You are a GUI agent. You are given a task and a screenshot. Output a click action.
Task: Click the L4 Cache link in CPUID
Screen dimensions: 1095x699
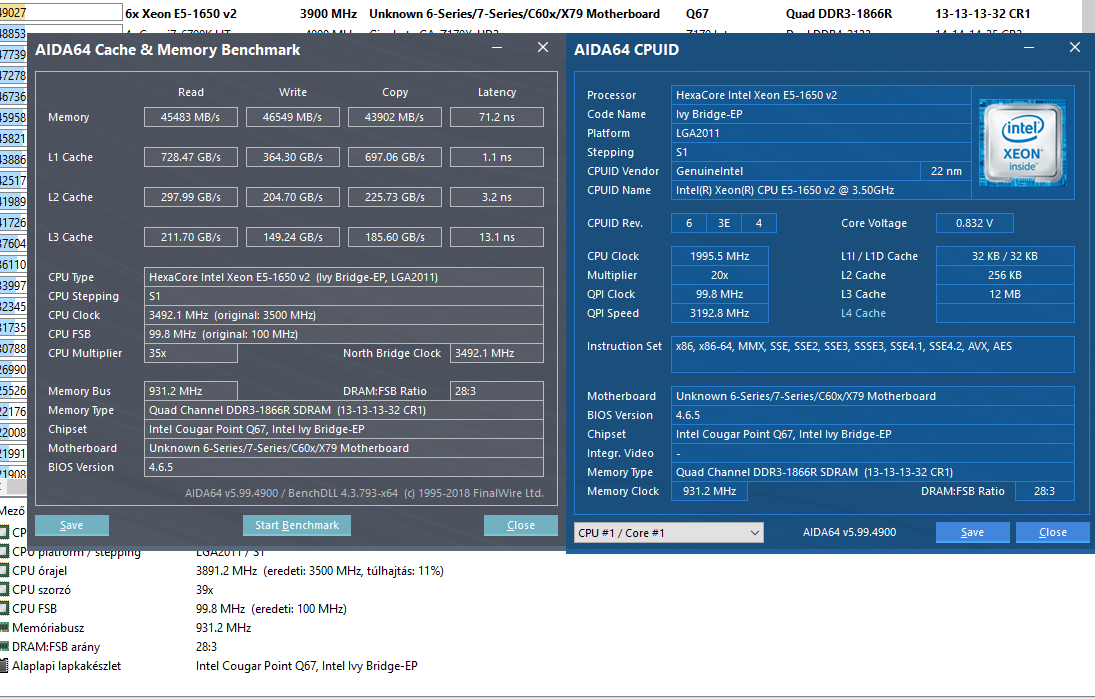tap(863, 314)
